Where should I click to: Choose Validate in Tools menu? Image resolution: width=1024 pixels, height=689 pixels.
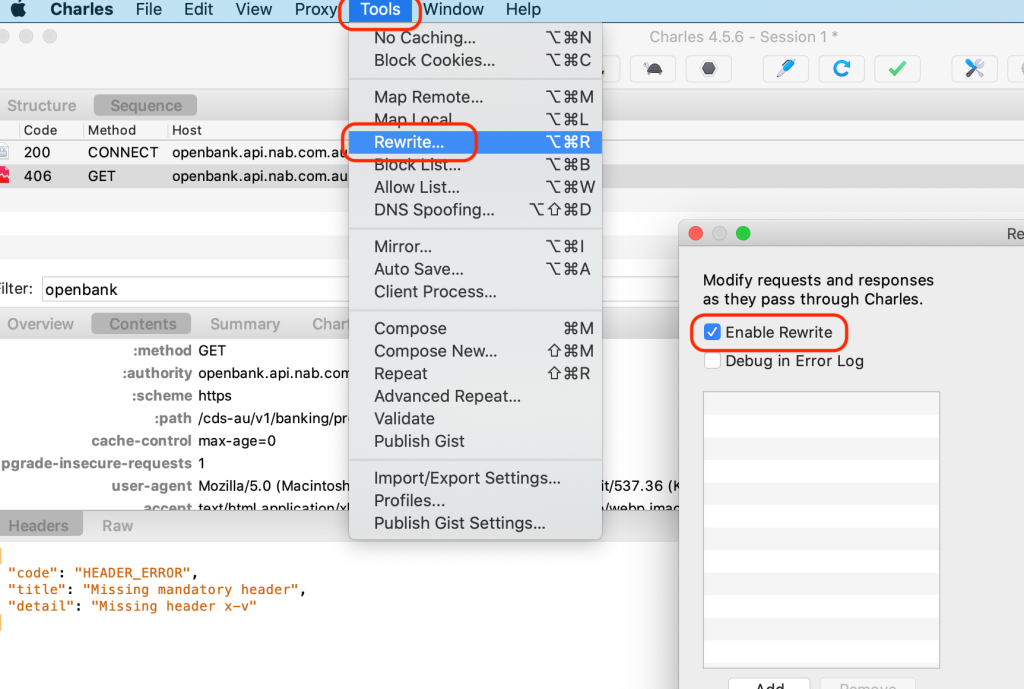click(475, 419)
